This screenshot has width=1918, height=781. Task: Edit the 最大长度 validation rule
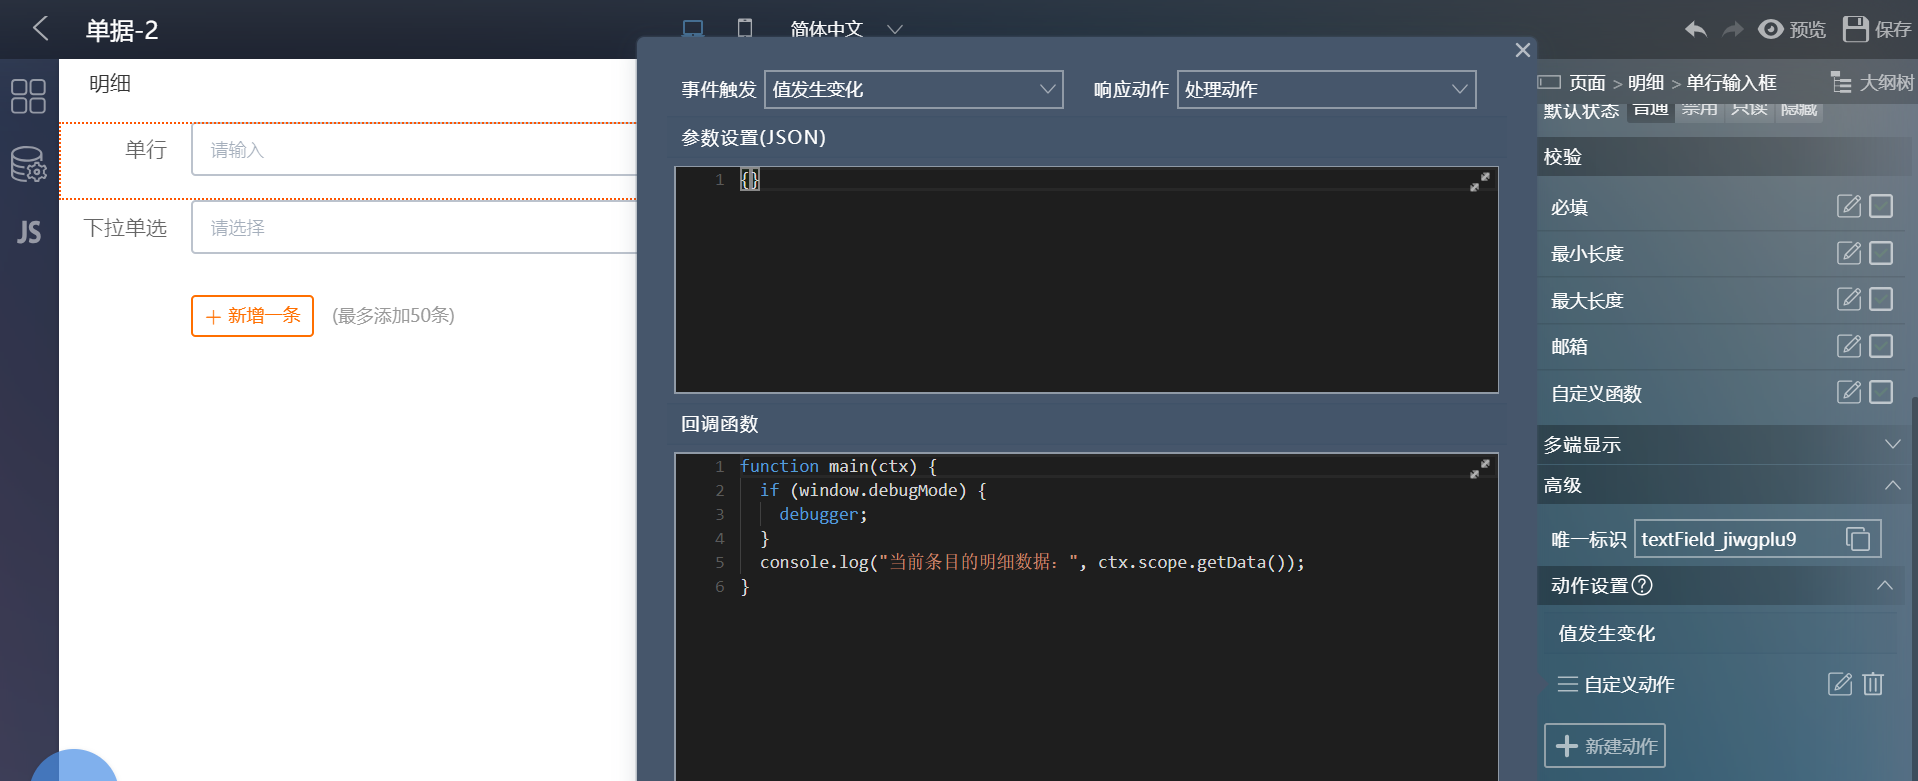tap(1849, 299)
